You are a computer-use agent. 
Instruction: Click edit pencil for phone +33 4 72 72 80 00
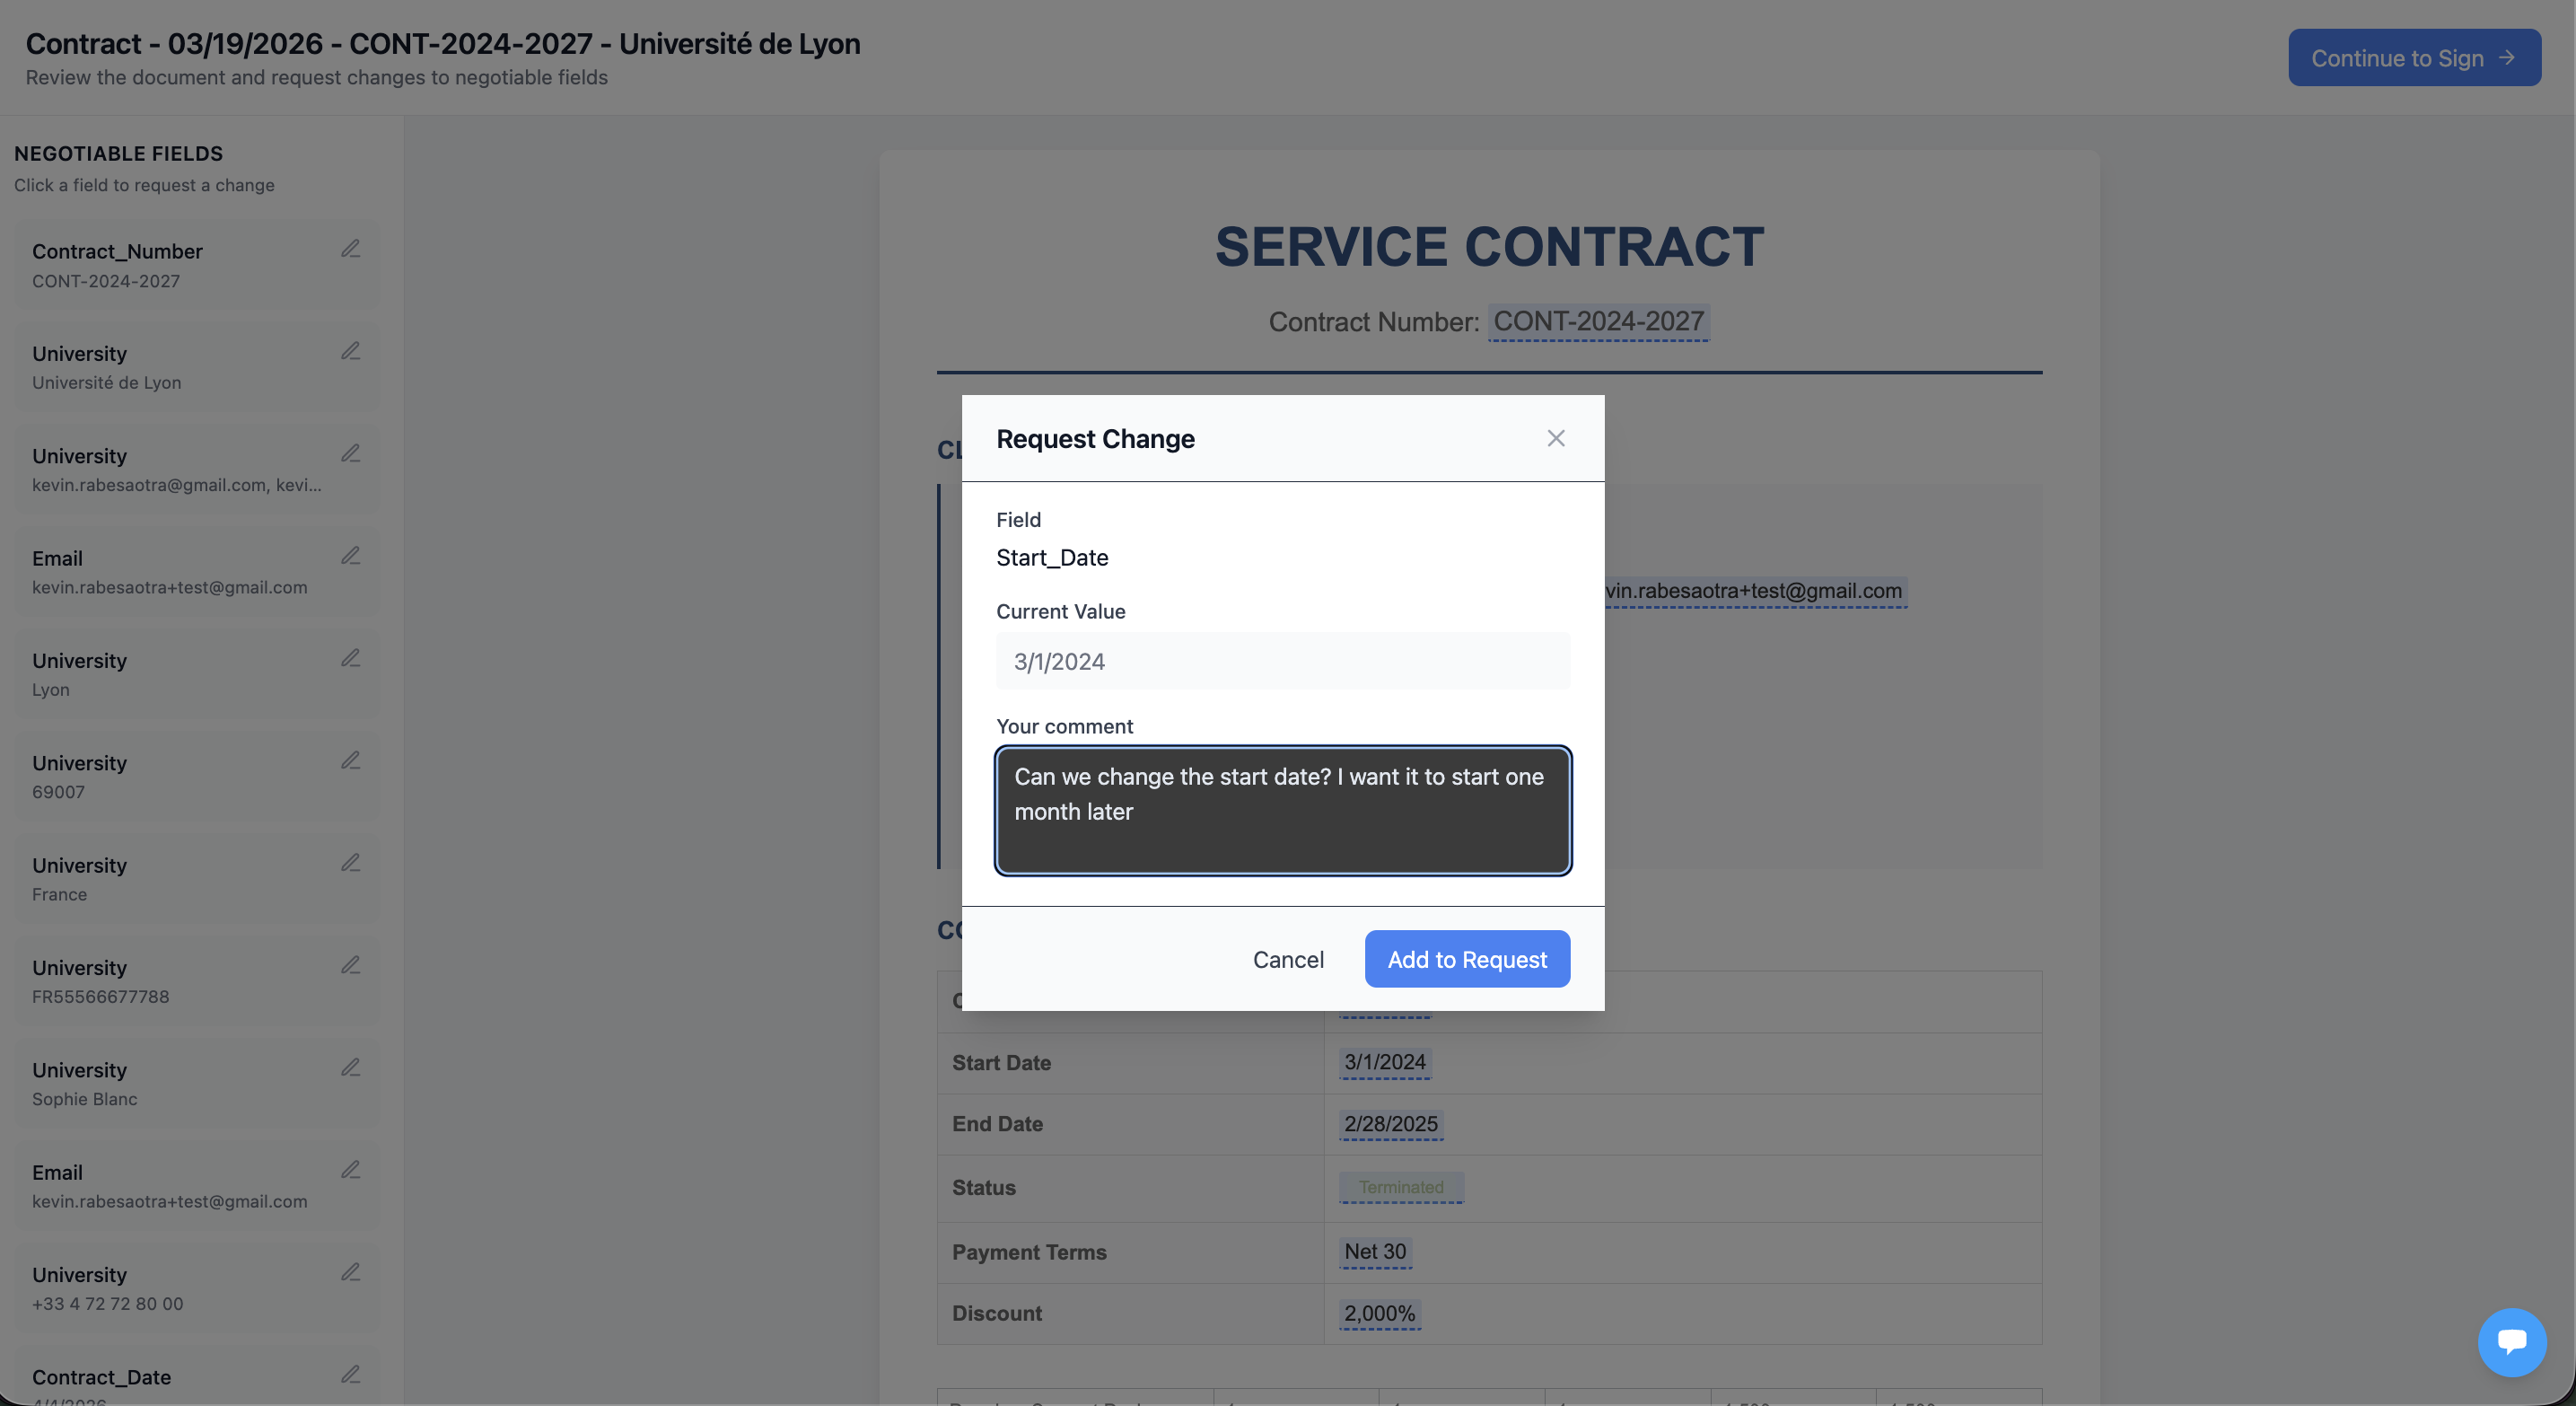pos(350,1272)
